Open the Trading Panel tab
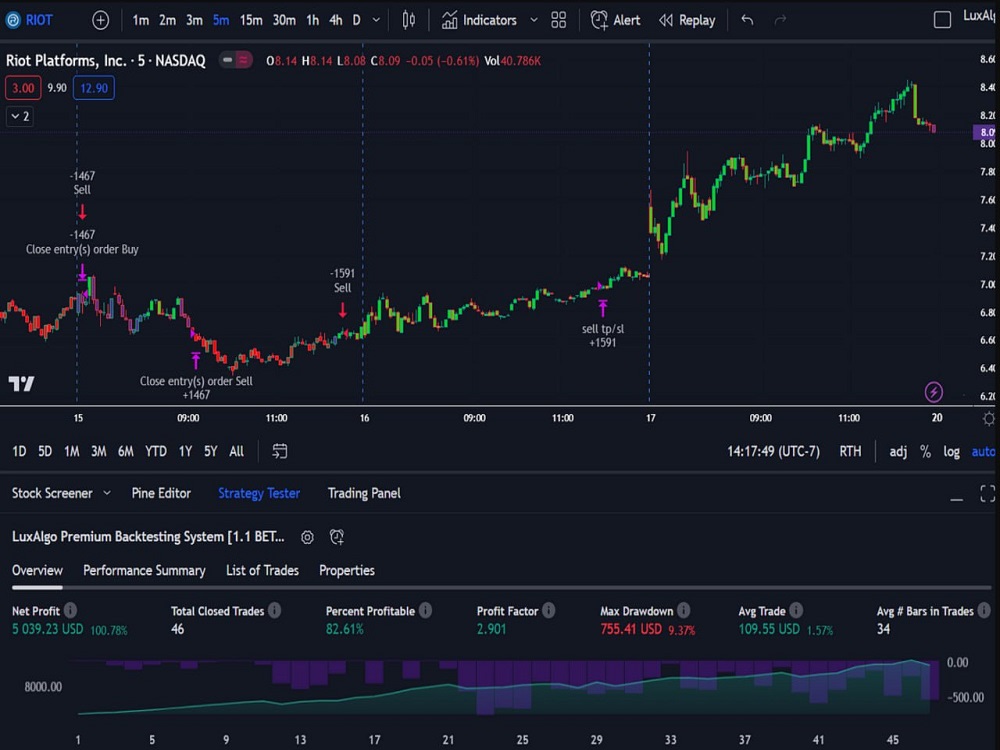1000x750 pixels. [364, 493]
